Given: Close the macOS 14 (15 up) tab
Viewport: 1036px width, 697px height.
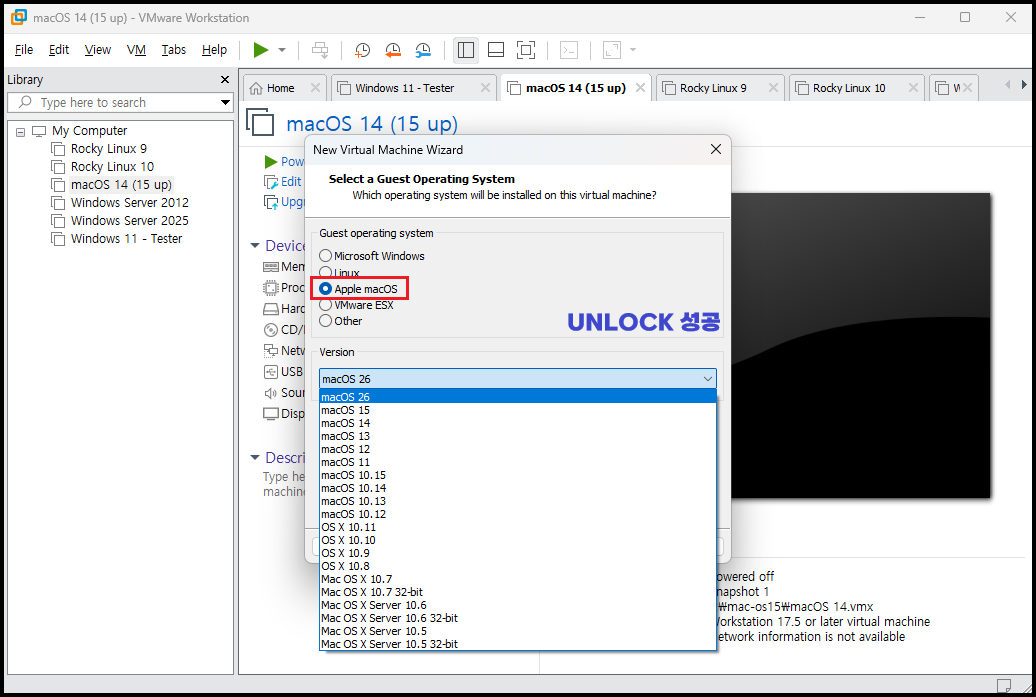Looking at the screenshot, I should 640,88.
